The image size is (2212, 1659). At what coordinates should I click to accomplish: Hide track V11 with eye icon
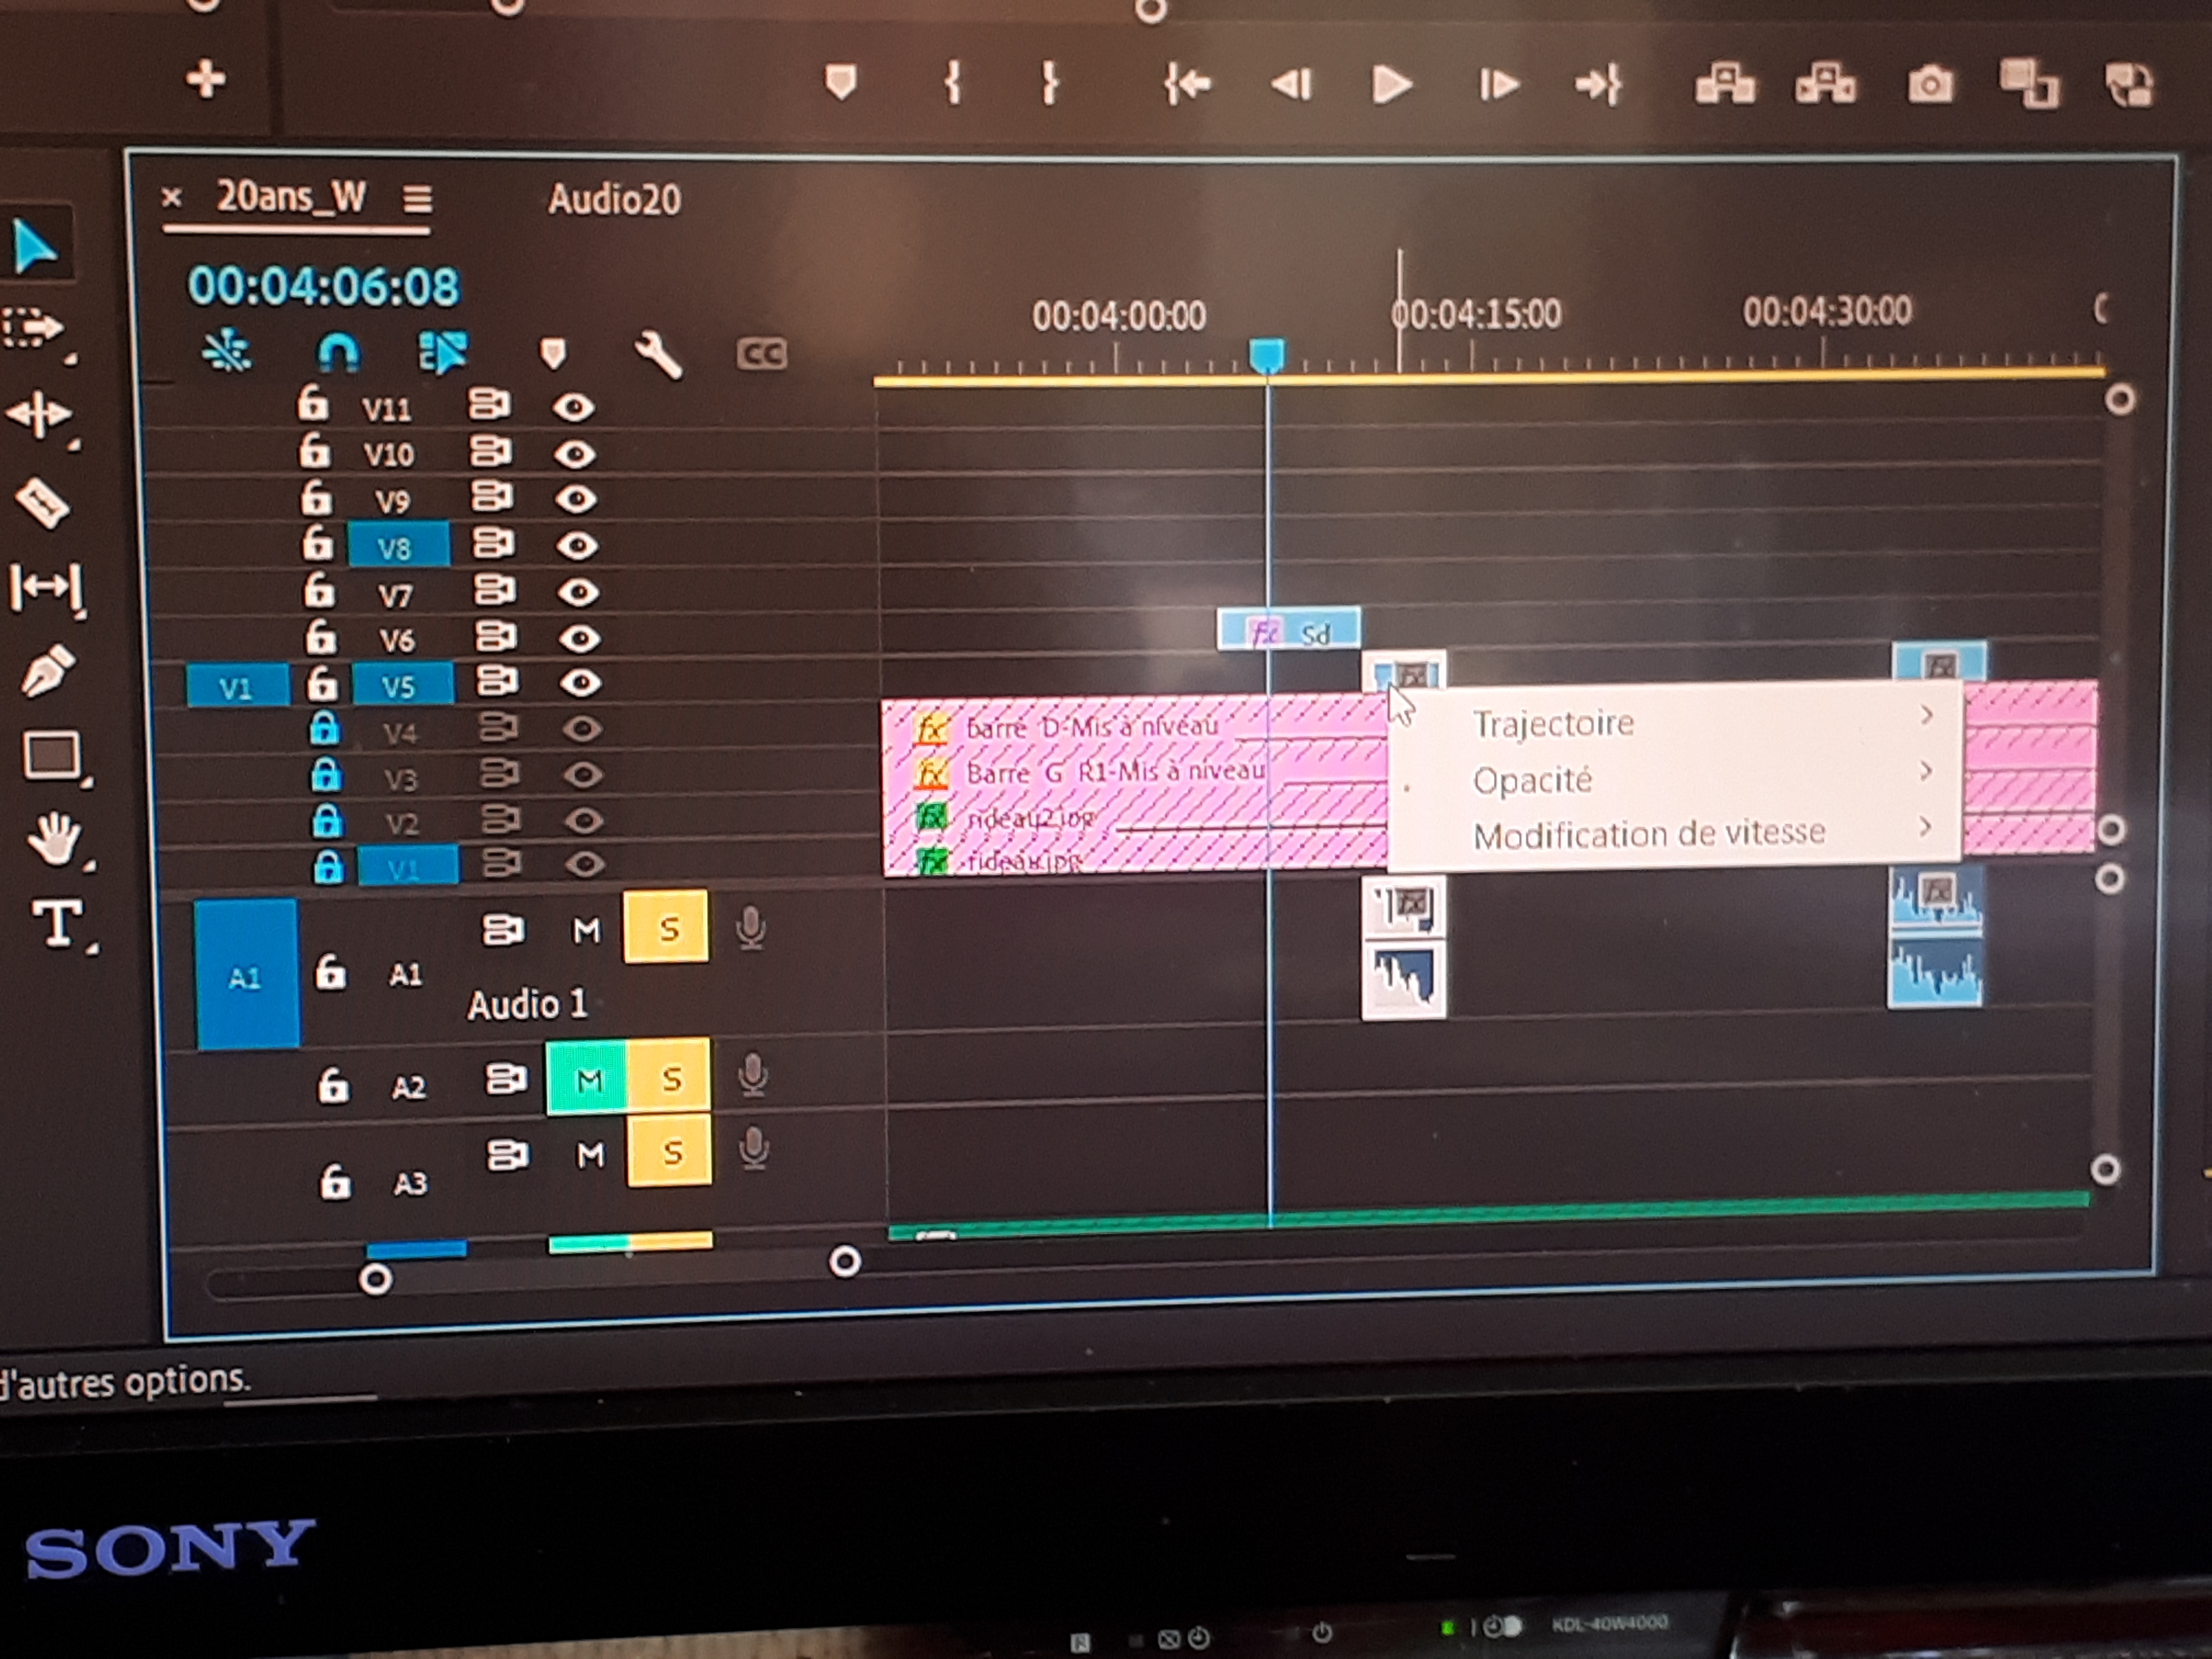tap(573, 407)
